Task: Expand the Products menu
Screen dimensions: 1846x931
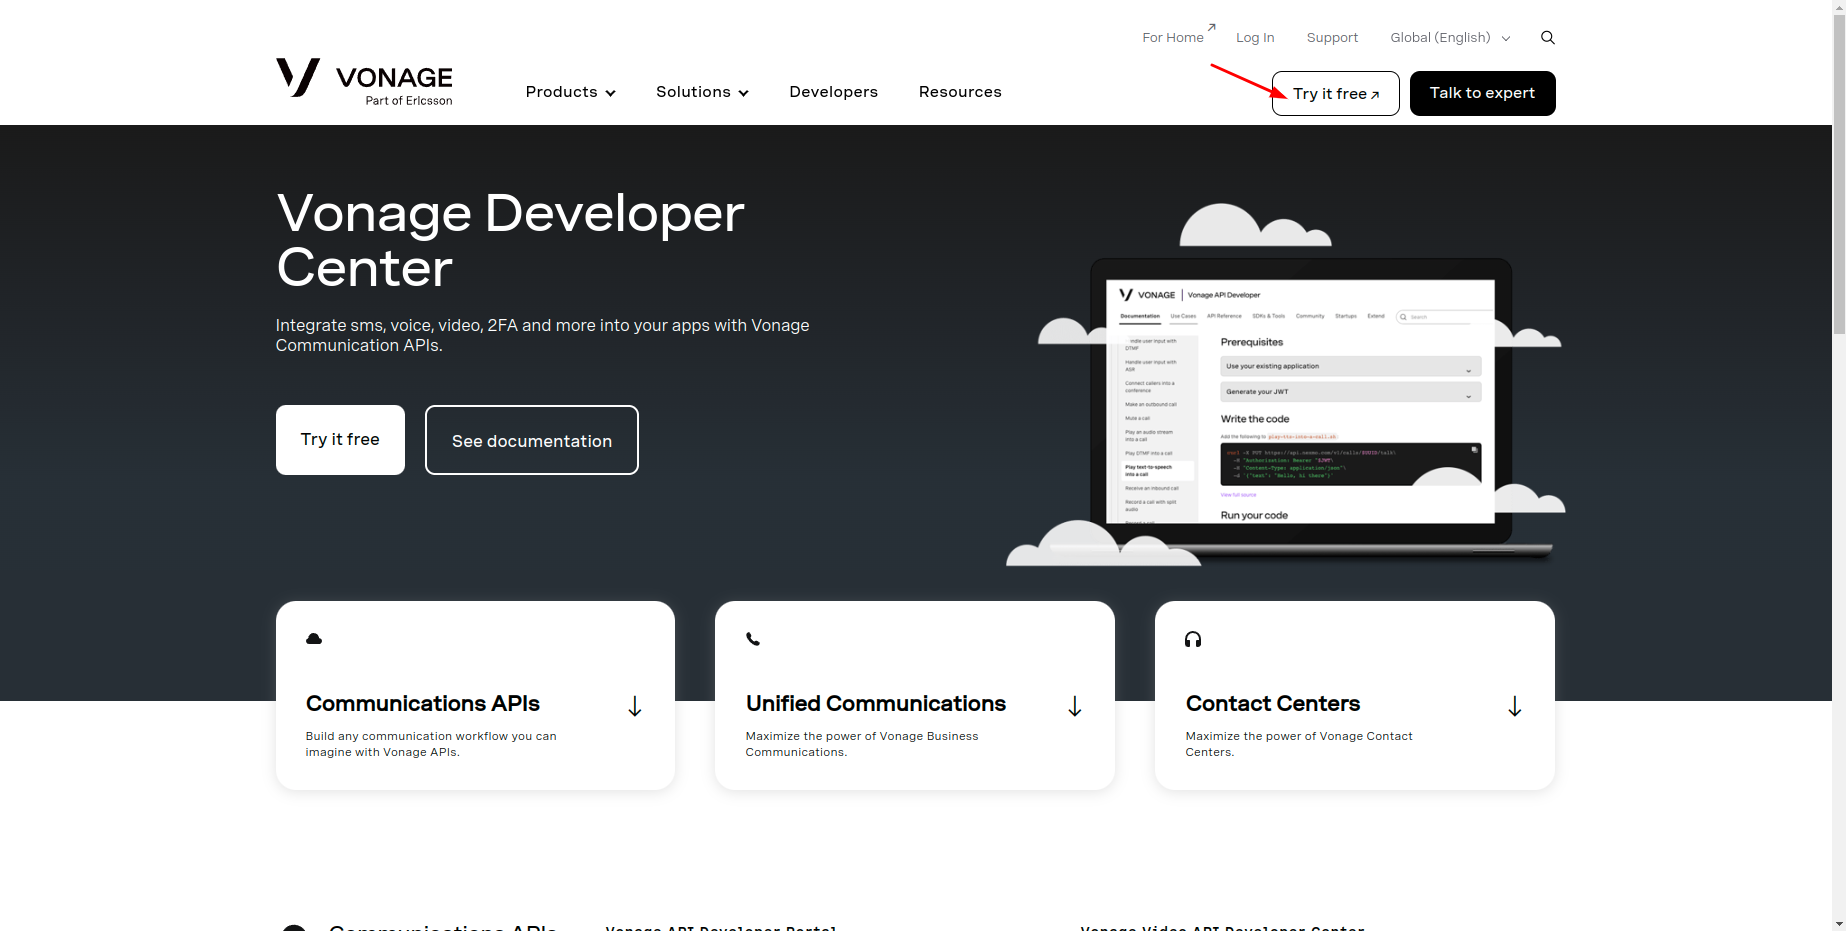Action: (x=570, y=92)
